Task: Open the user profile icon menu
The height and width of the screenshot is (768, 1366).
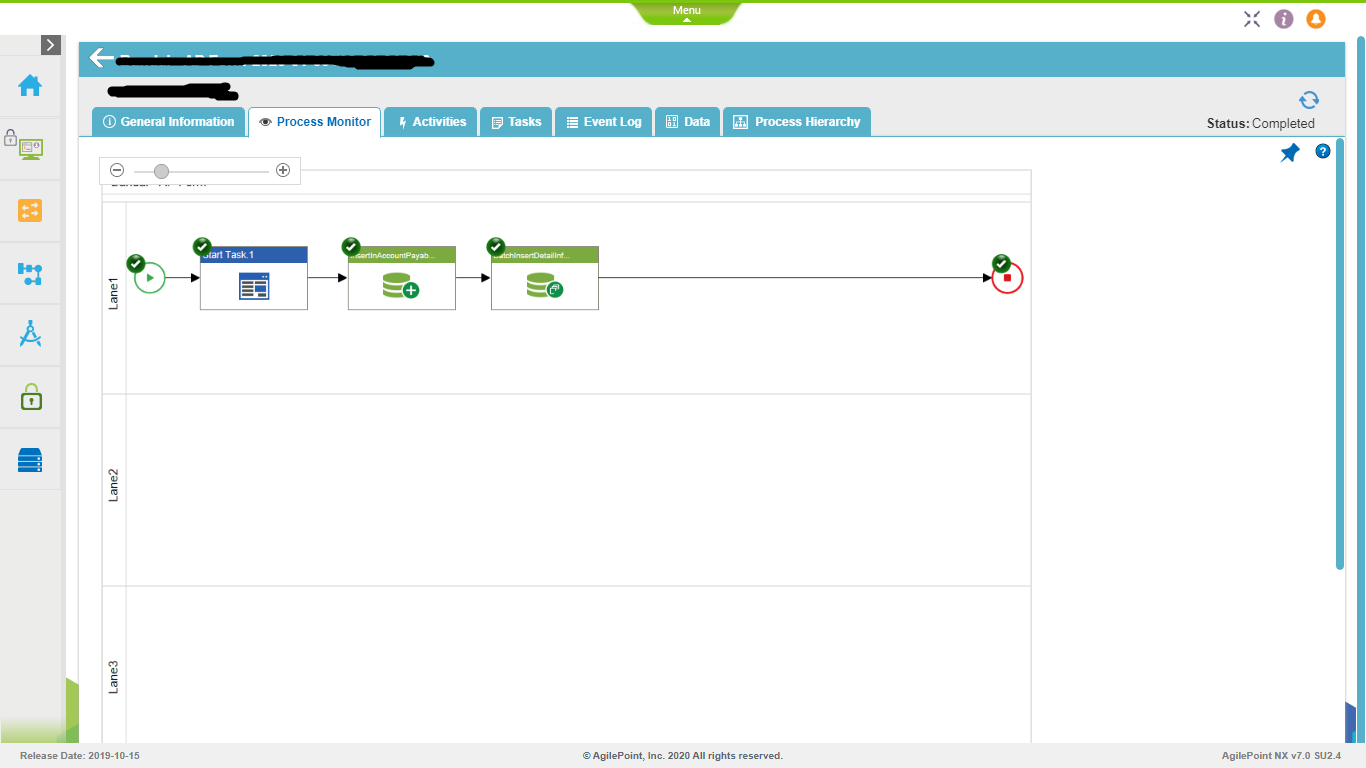Action: 1316,19
